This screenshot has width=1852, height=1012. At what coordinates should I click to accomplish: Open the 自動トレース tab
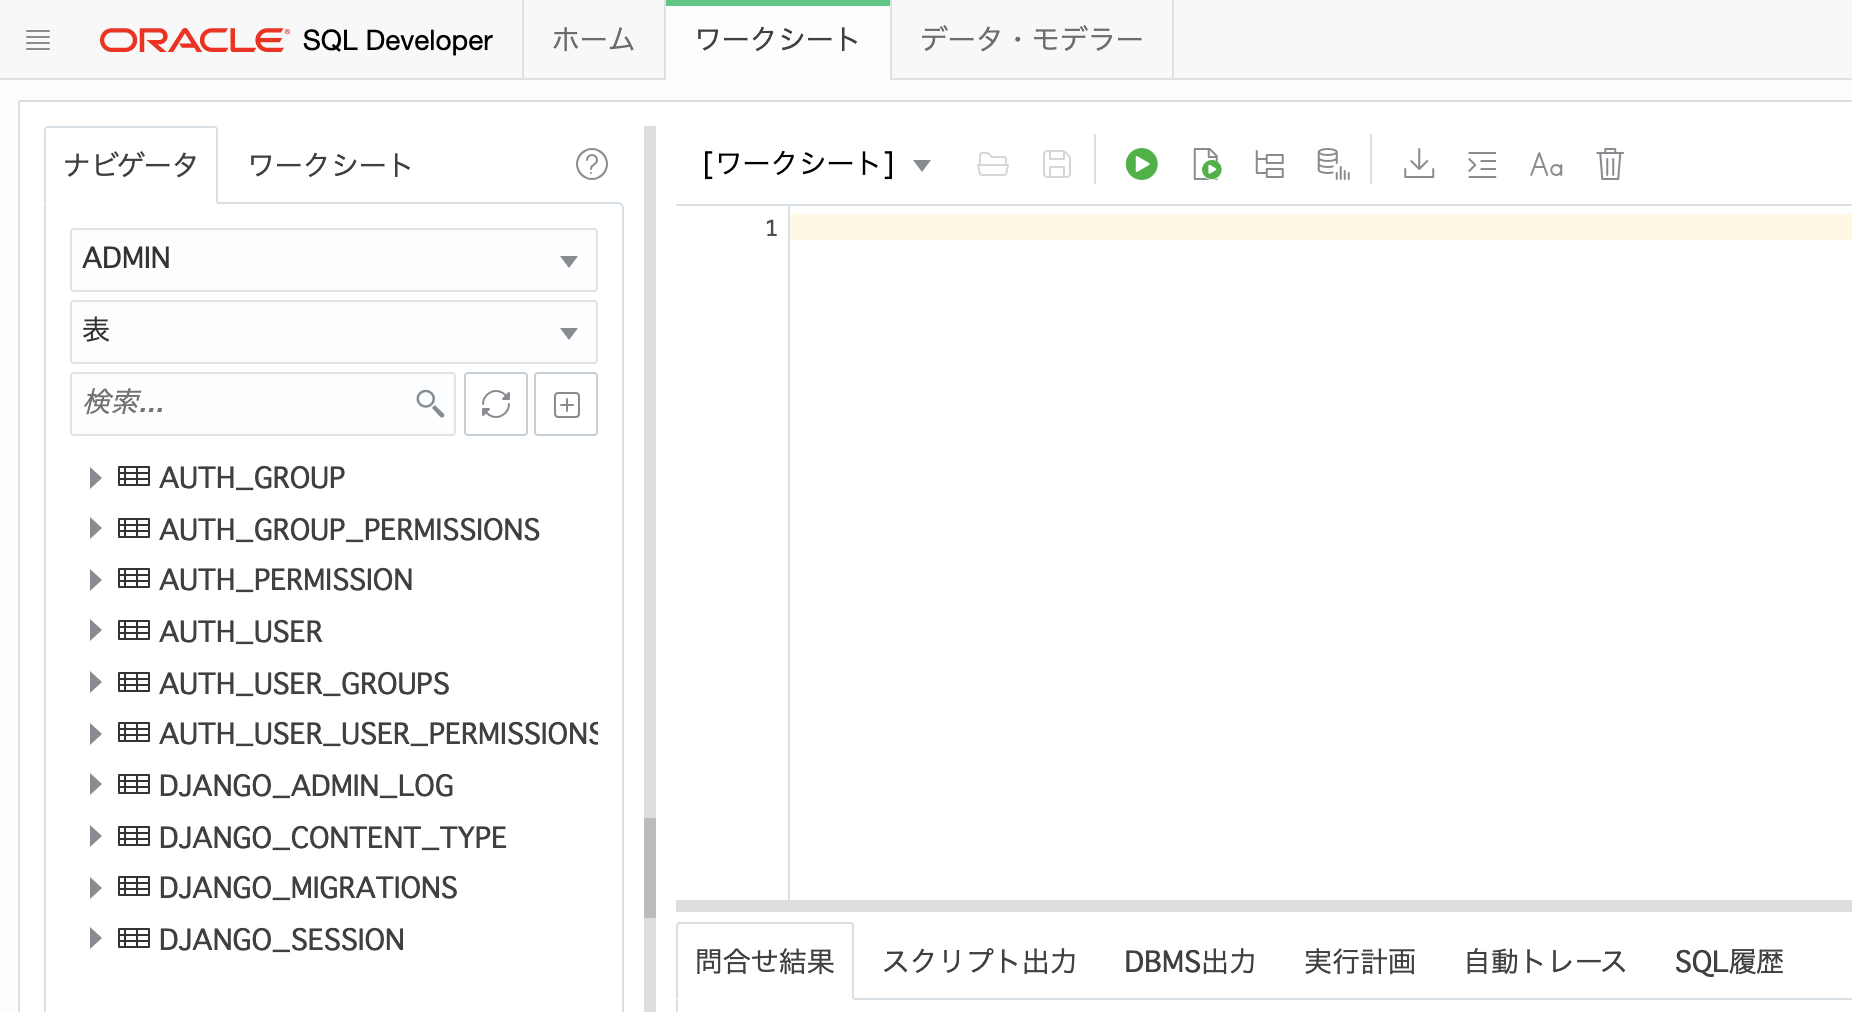point(1545,962)
